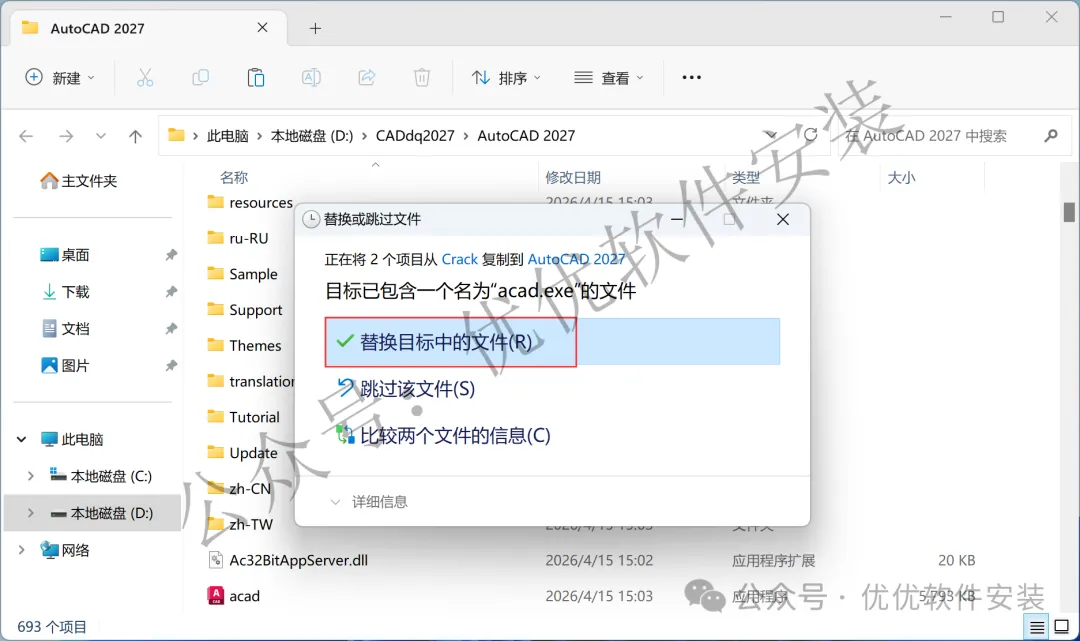1080x641 pixels.
Task: Open a new tab with plus button
Action: point(315,28)
